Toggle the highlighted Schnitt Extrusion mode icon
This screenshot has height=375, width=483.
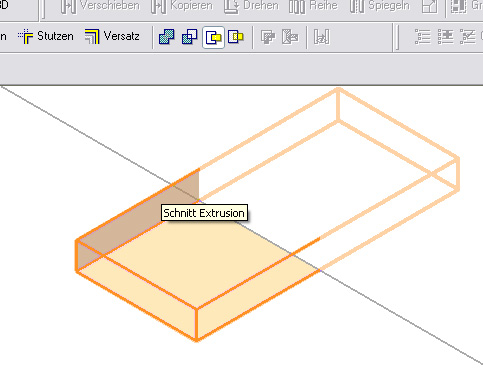[213, 37]
